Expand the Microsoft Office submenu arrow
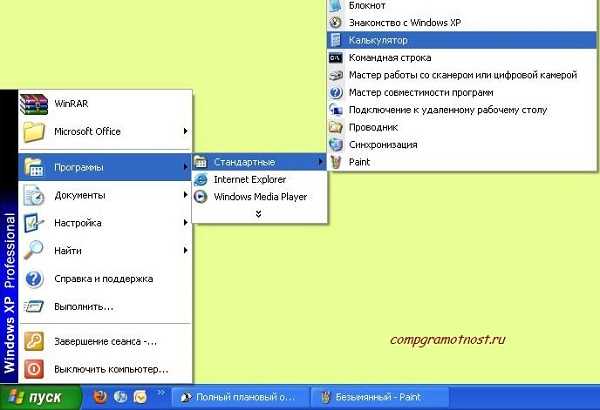This screenshot has height=410, width=600. [186, 131]
